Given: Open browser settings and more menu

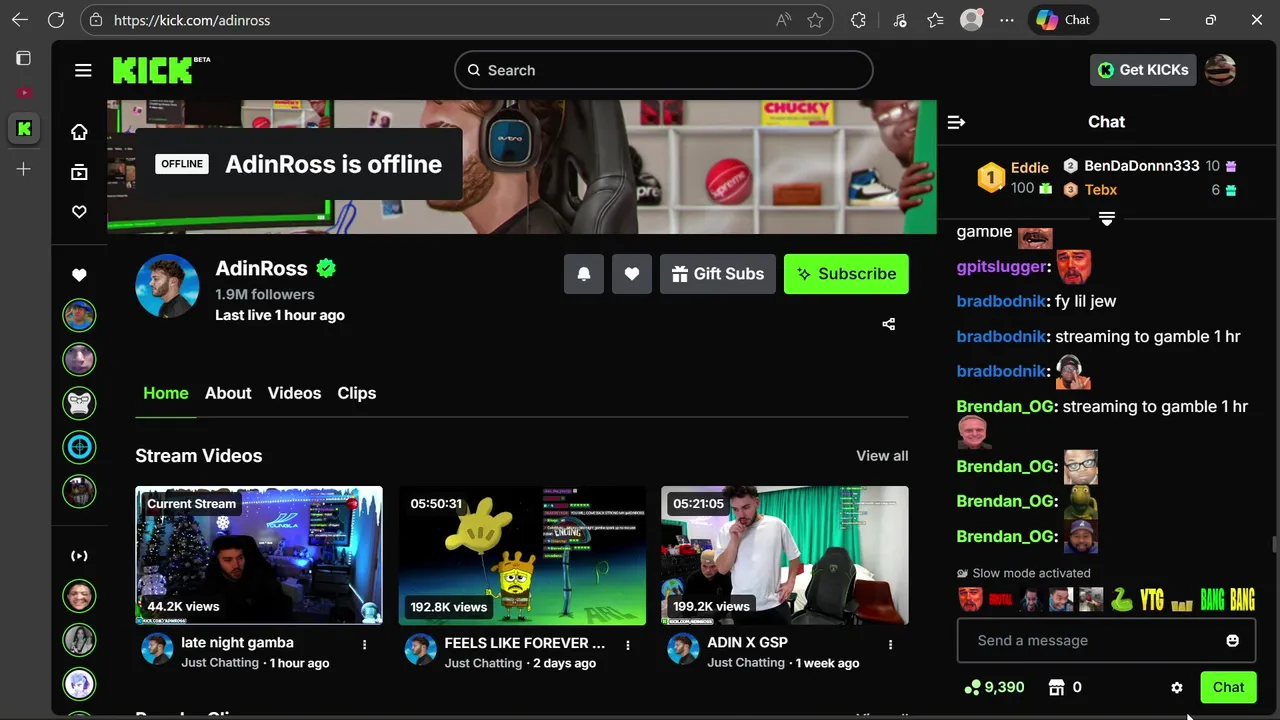Looking at the screenshot, I should [1007, 20].
